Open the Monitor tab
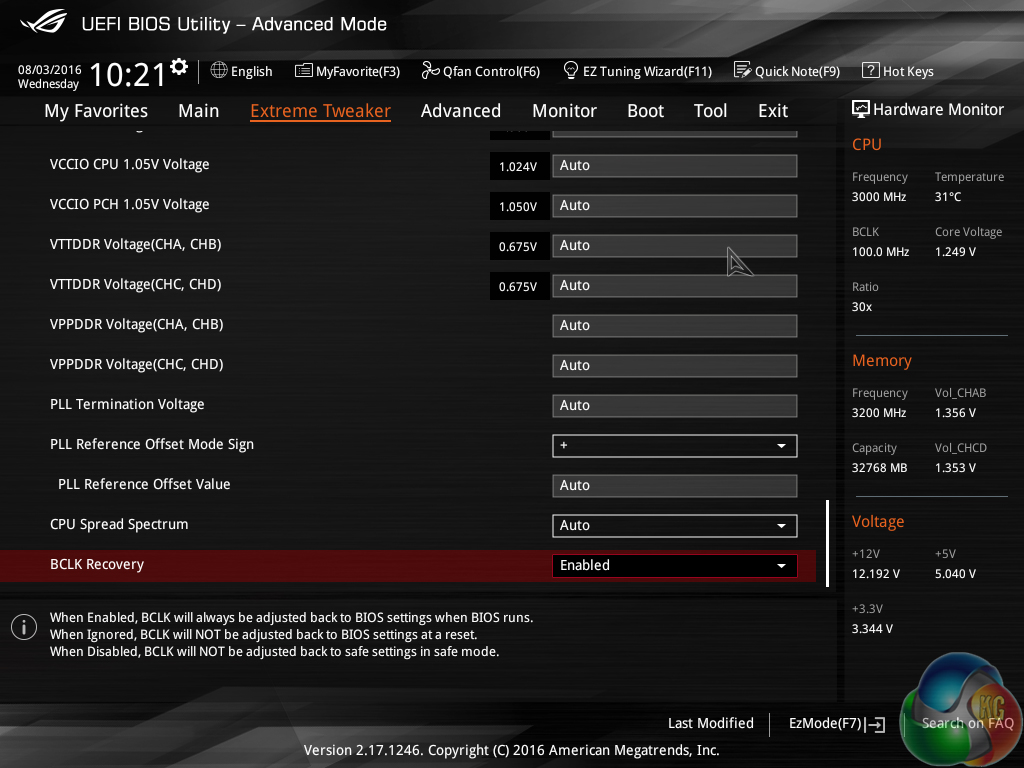Screen dimensions: 1024x768 pos(564,111)
